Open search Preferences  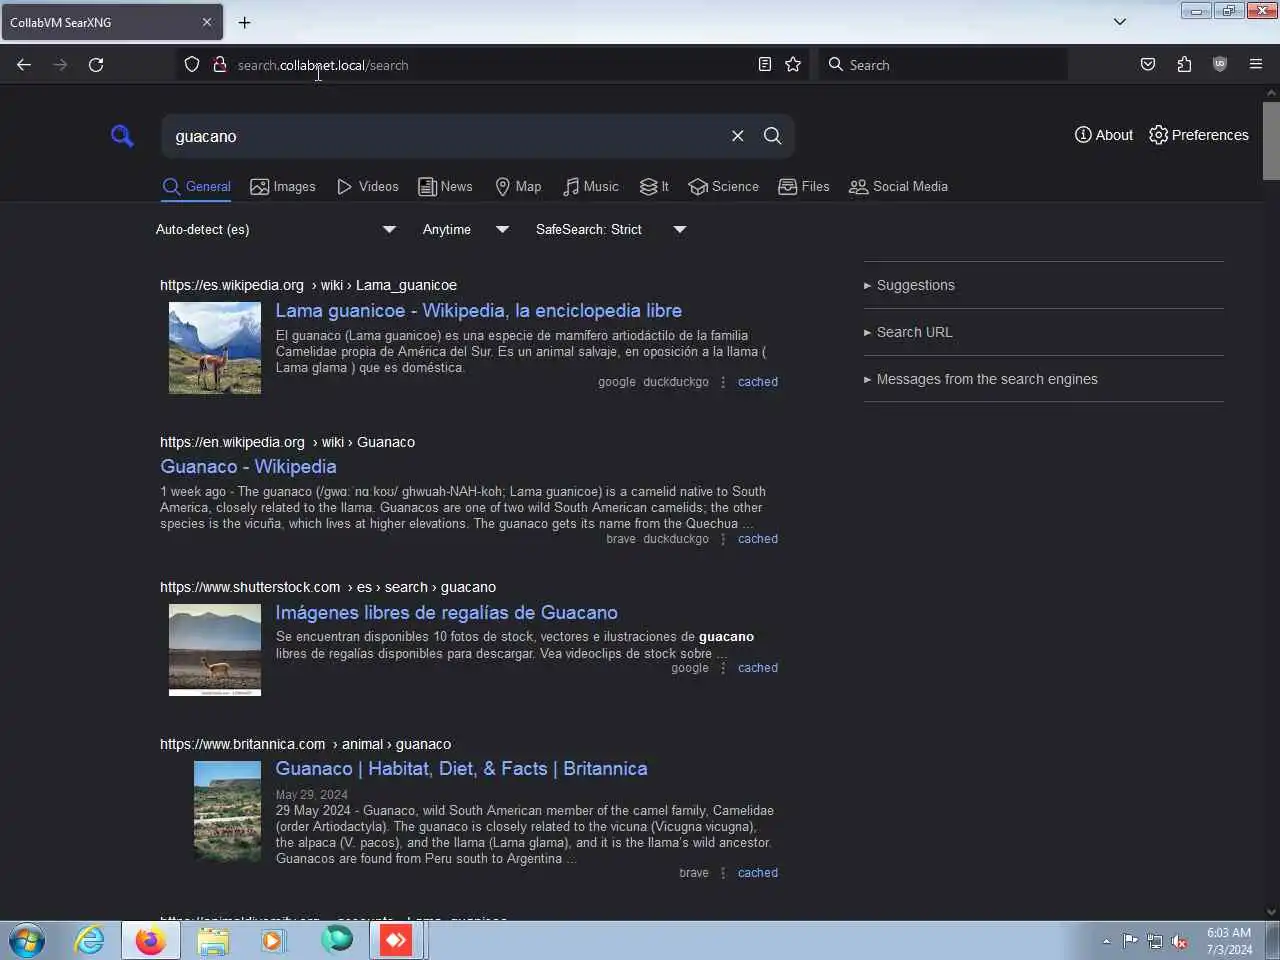[1198, 135]
